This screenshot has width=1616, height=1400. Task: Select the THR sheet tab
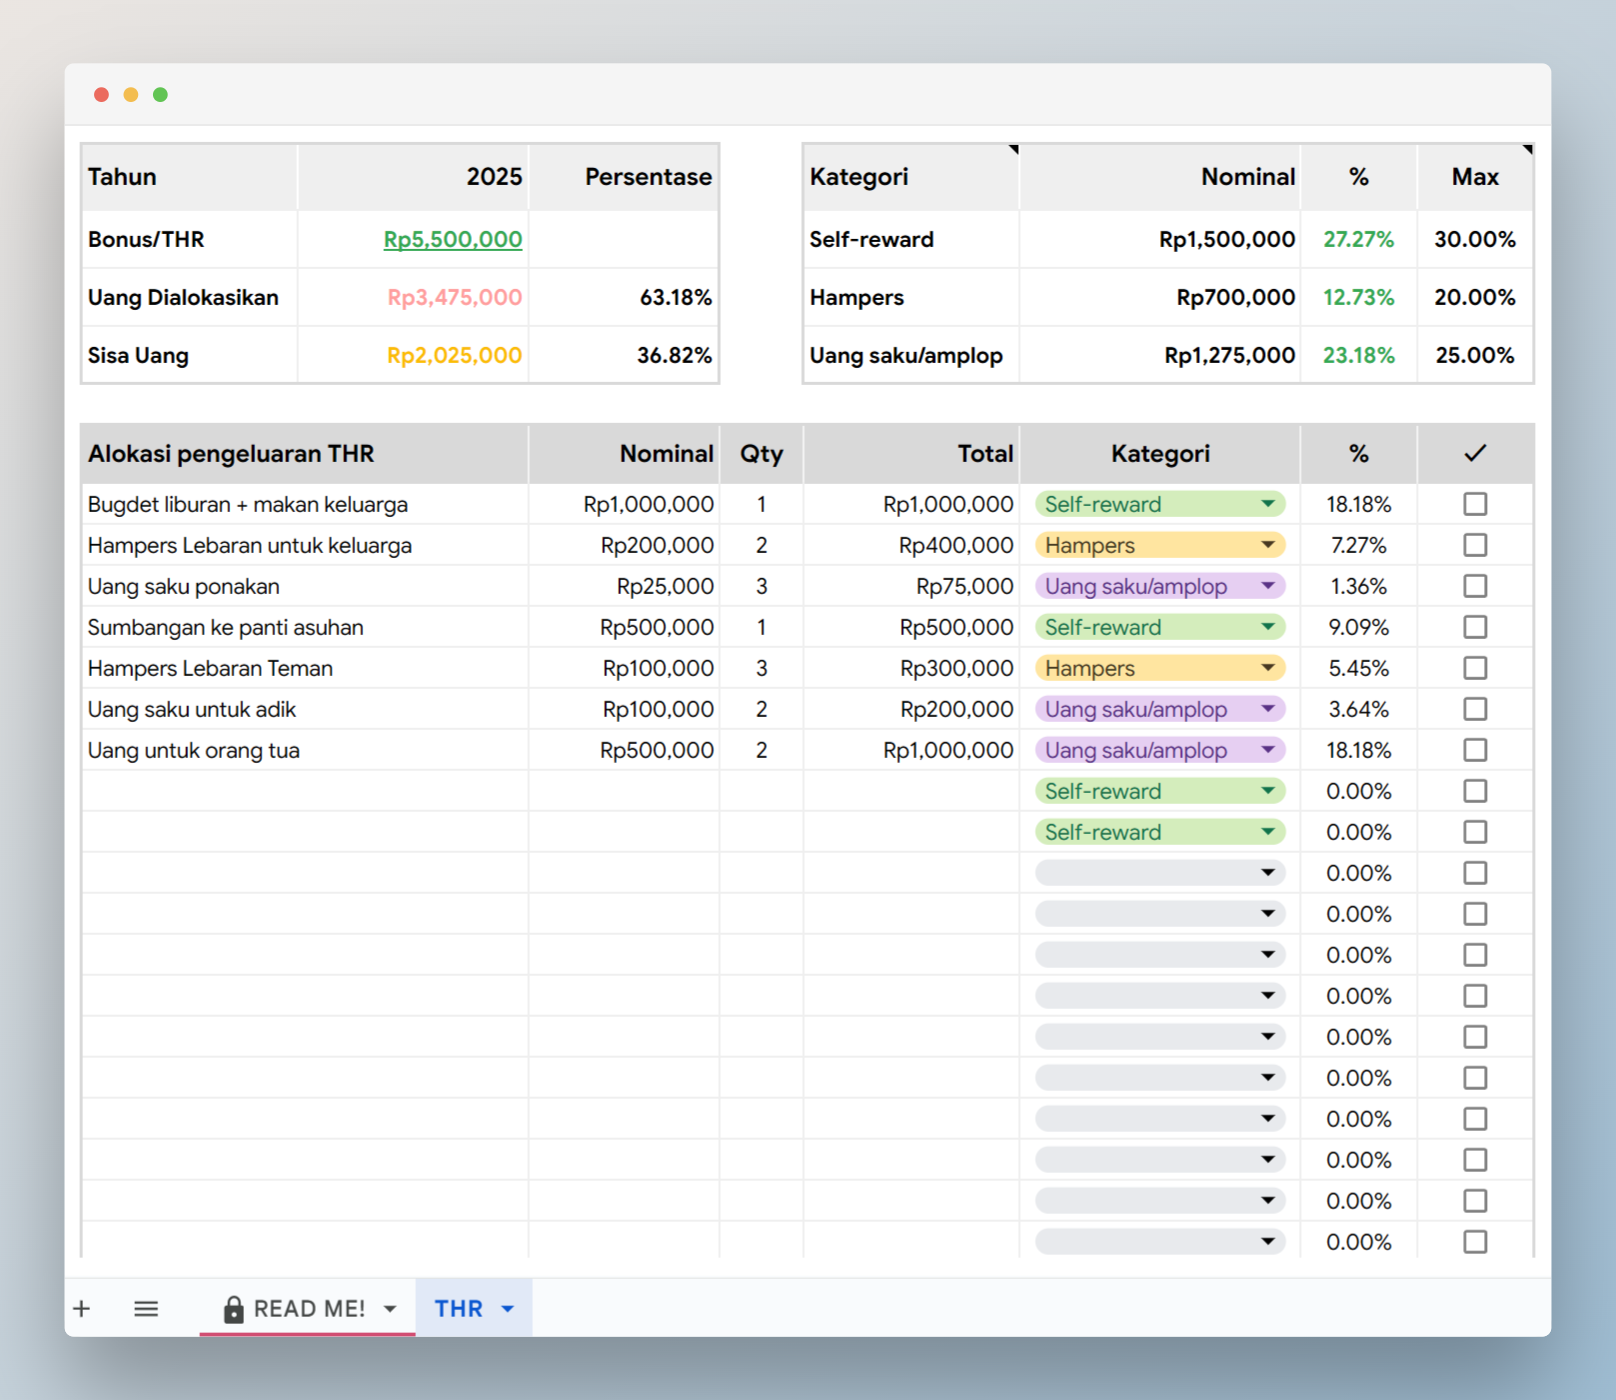474,1308
